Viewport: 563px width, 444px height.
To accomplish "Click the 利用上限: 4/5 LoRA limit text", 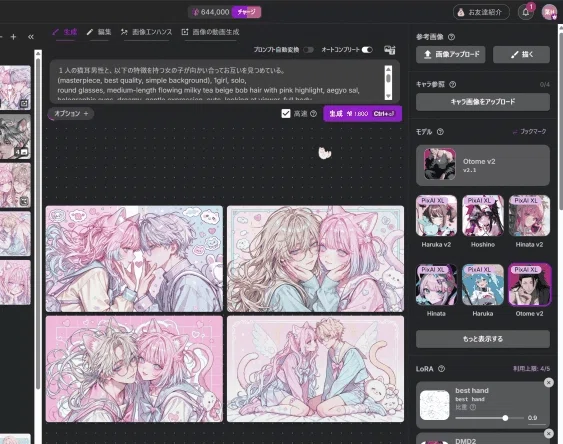I will 531,369.
